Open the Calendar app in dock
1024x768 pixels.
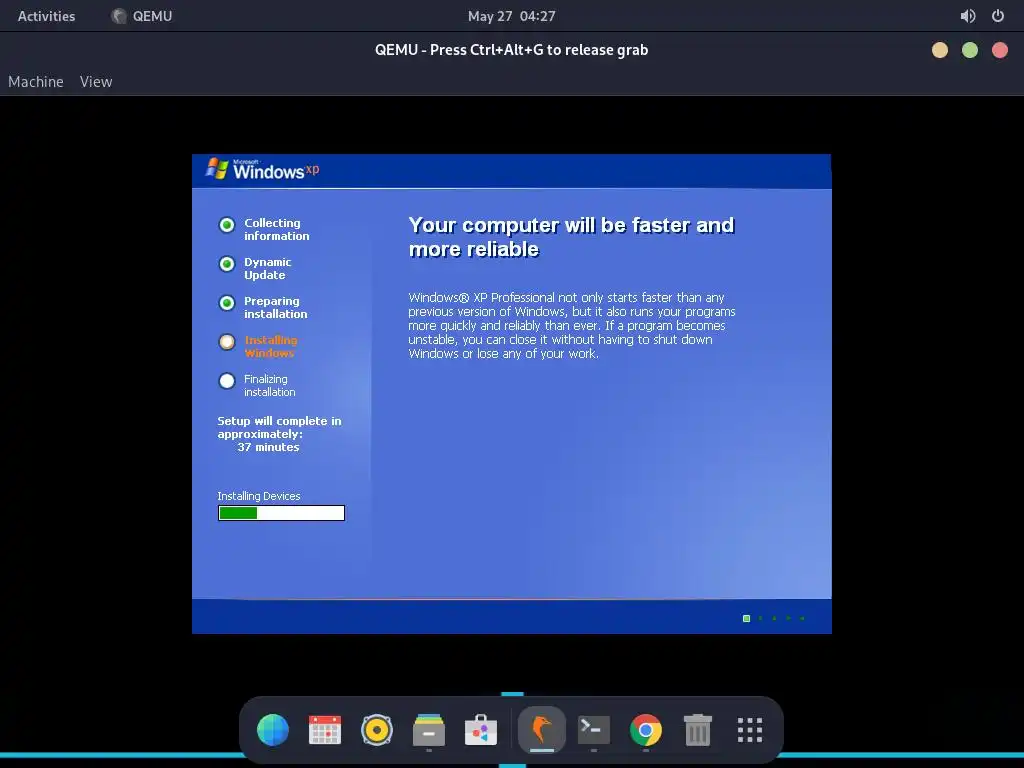[x=325, y=729]
